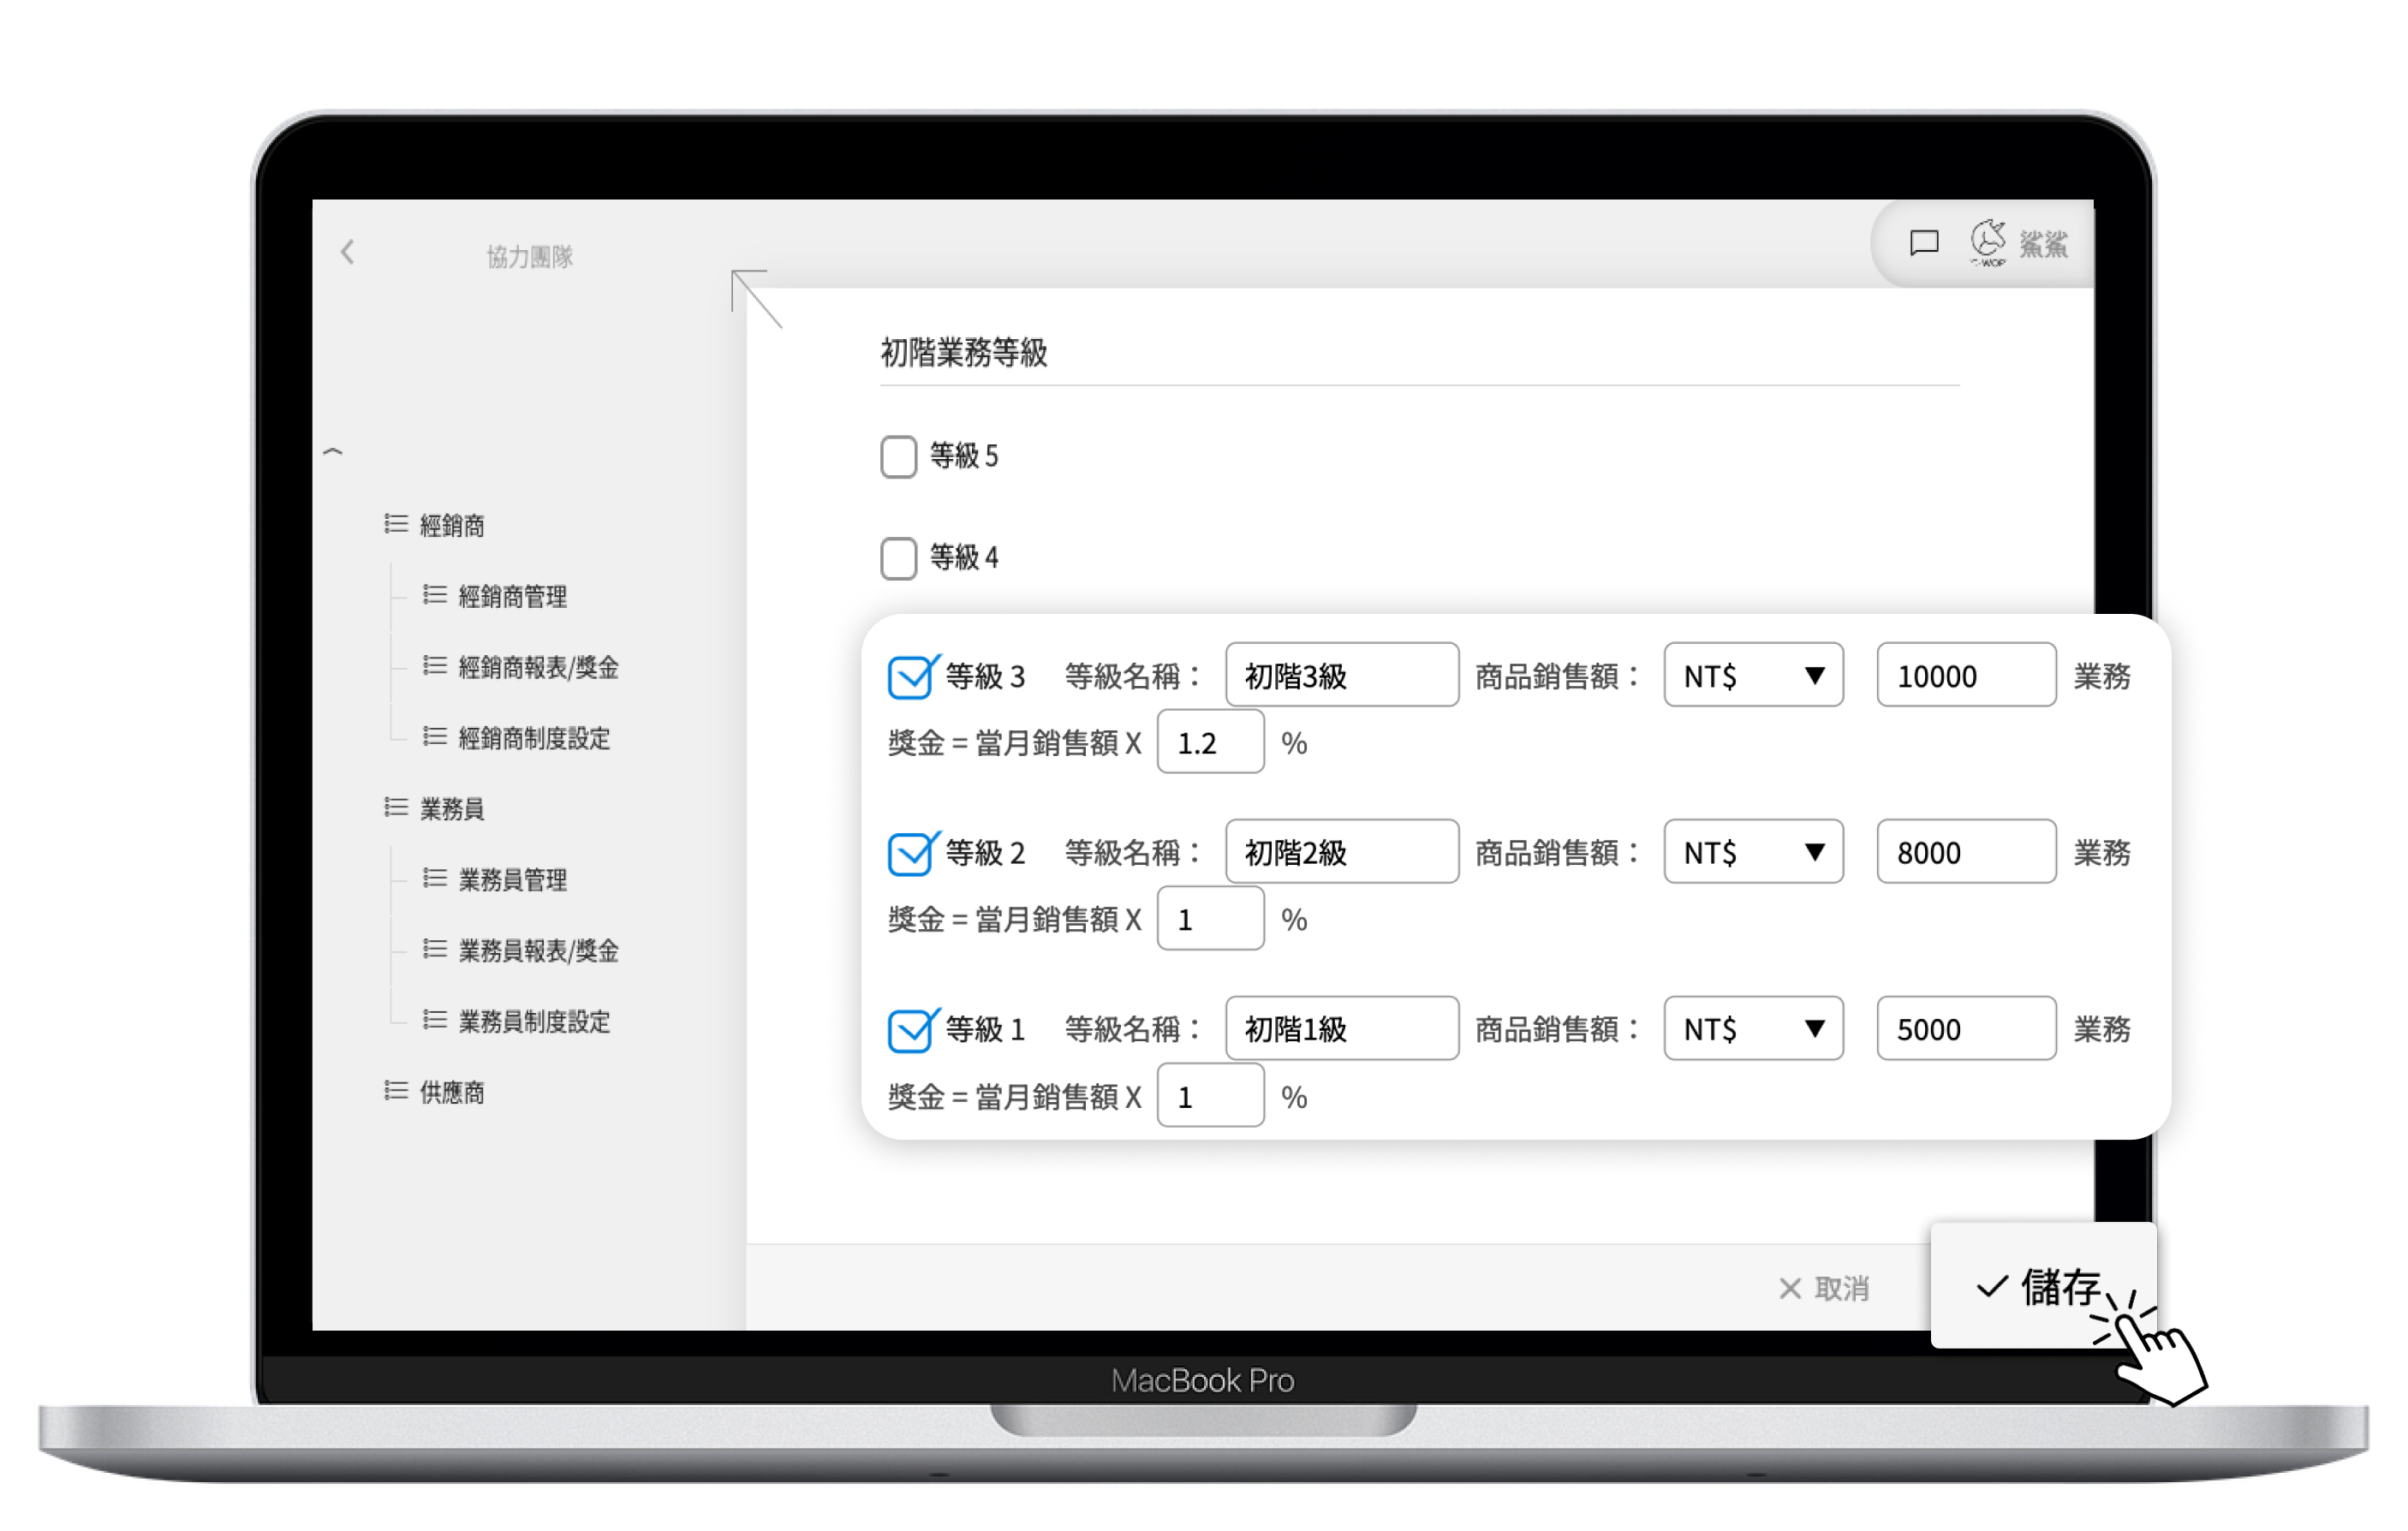Enable the 等級 5 checkbox
This screenshot has height=1531, width=2408.
(898, 457)
